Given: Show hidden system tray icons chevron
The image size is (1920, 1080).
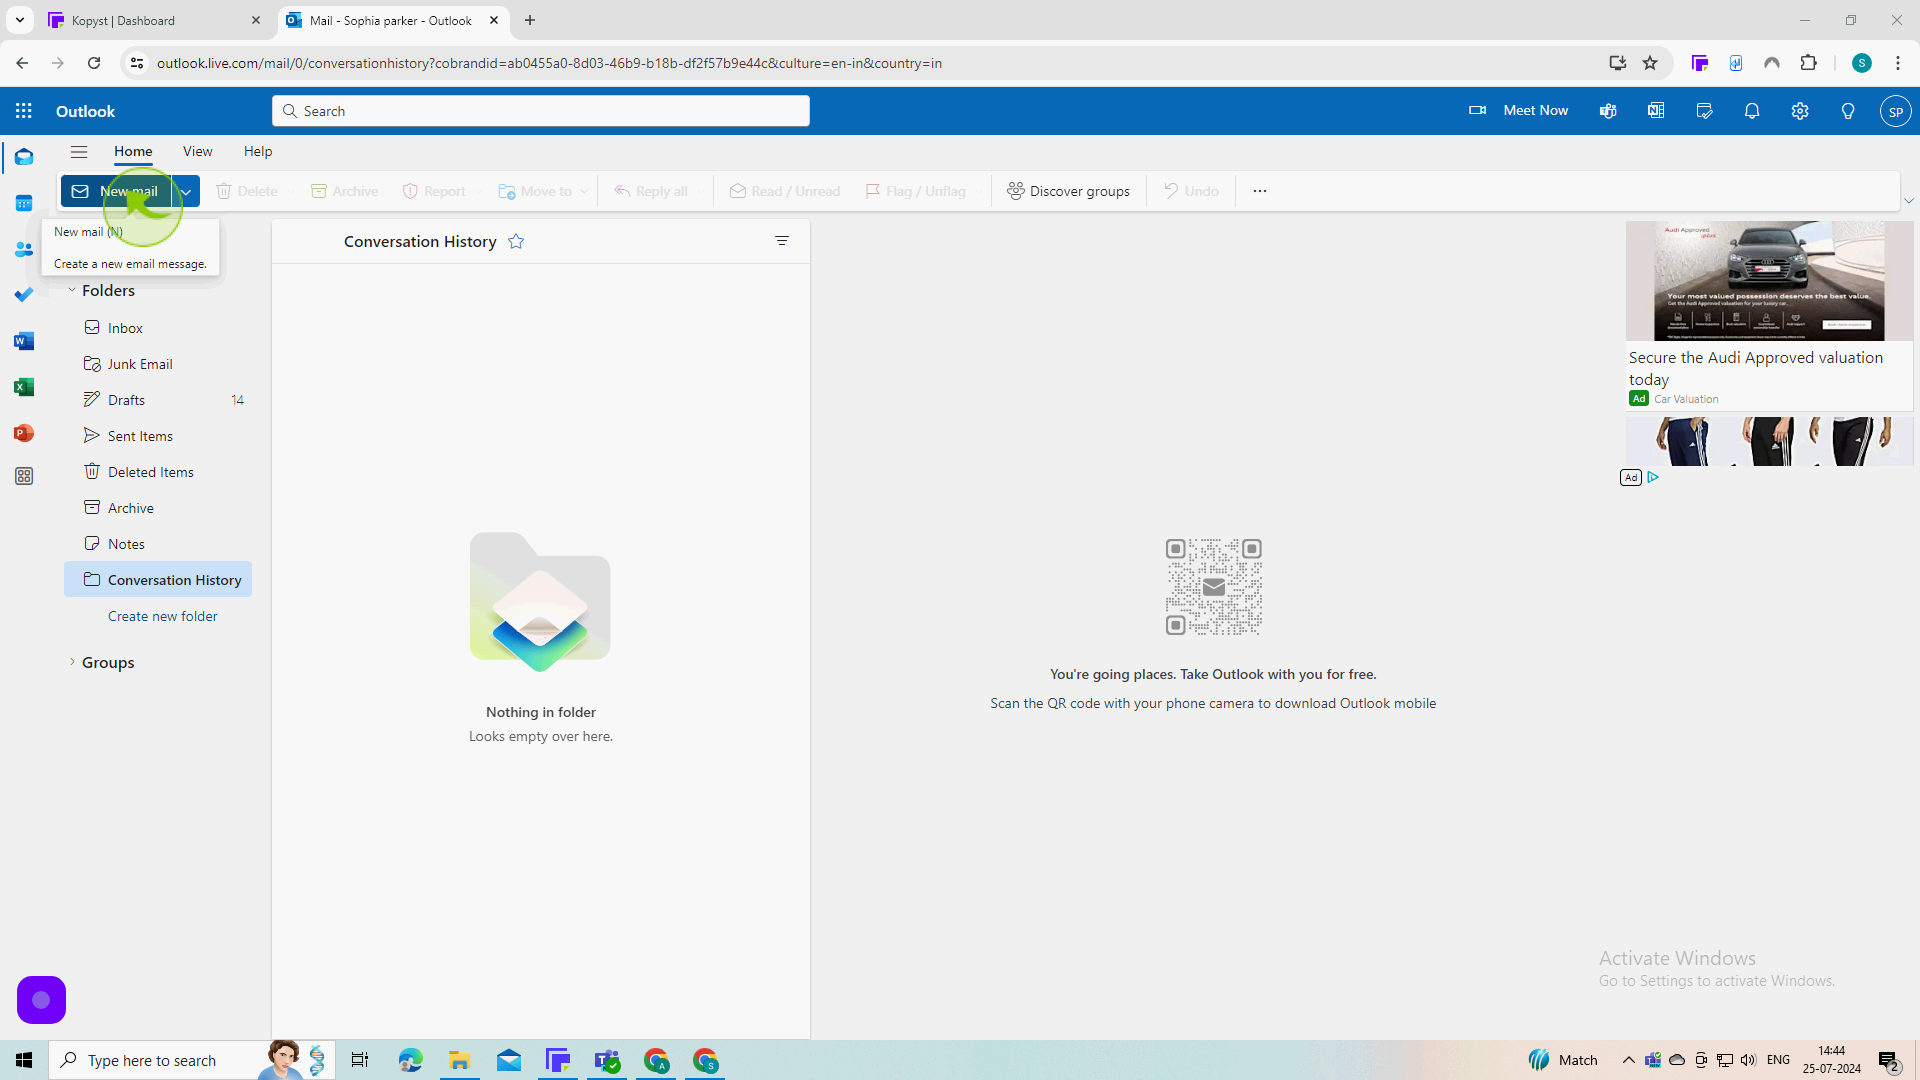Looking at the screenshot, I should [x=1629, y=1060].
